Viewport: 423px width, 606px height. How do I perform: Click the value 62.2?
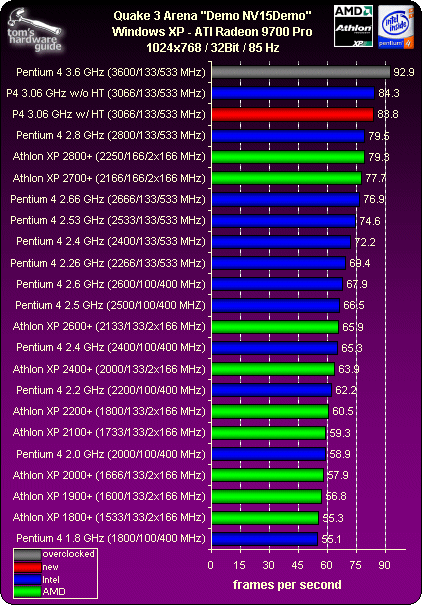pos(346,390)
